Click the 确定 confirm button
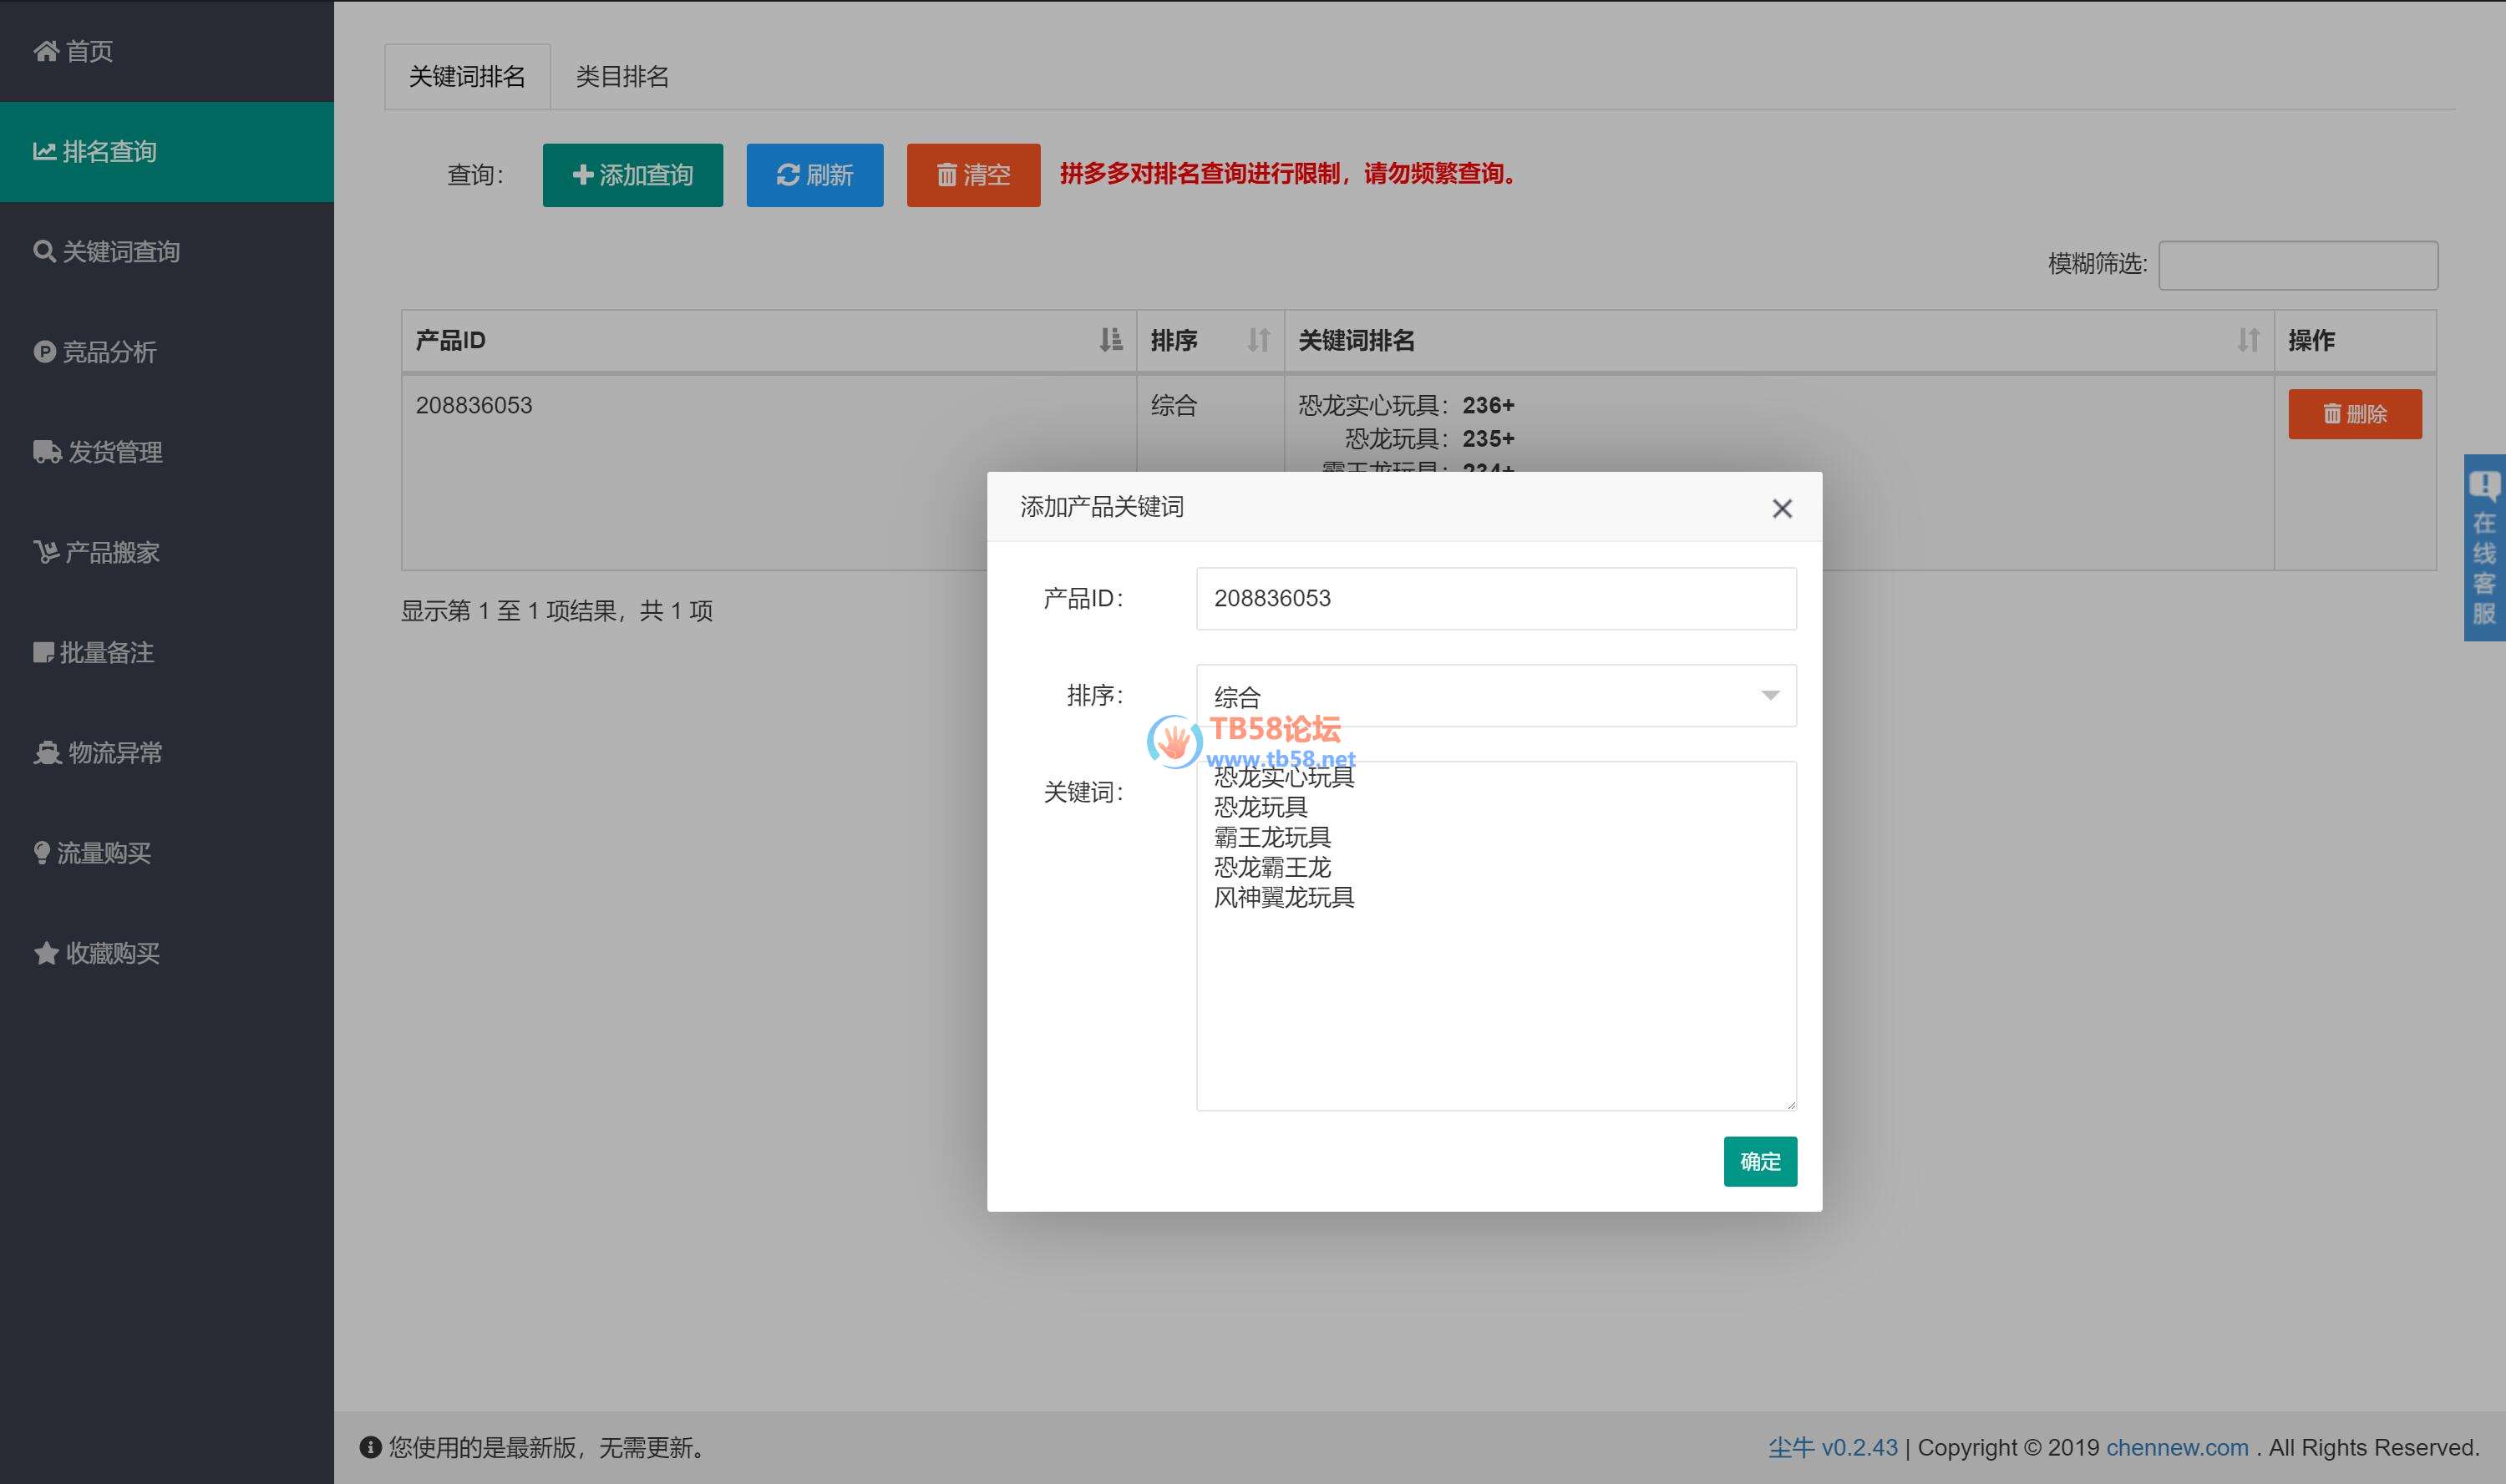The image size is (2506, 1484). pos(1760,1162)
